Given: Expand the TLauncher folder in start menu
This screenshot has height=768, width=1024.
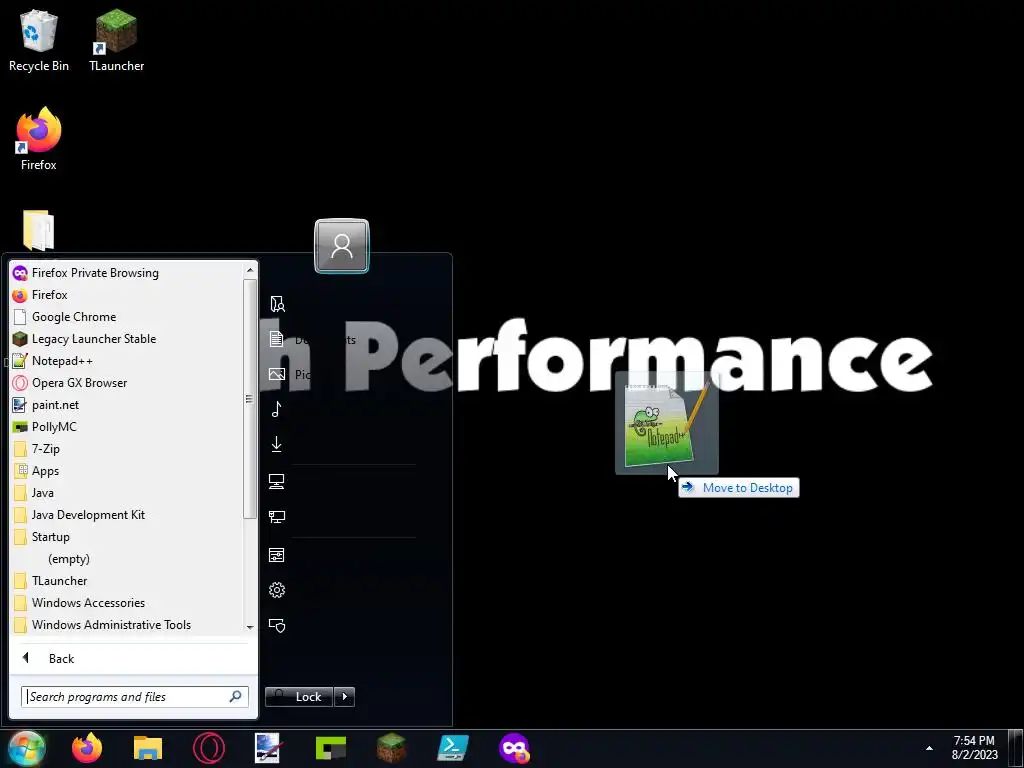Looking at the screenshot, I should (127, 581).
